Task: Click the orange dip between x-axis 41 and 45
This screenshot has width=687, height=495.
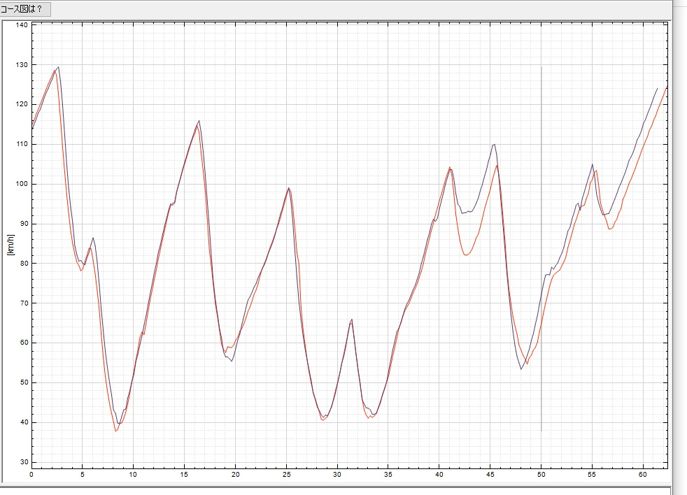Action: point(467,255)
